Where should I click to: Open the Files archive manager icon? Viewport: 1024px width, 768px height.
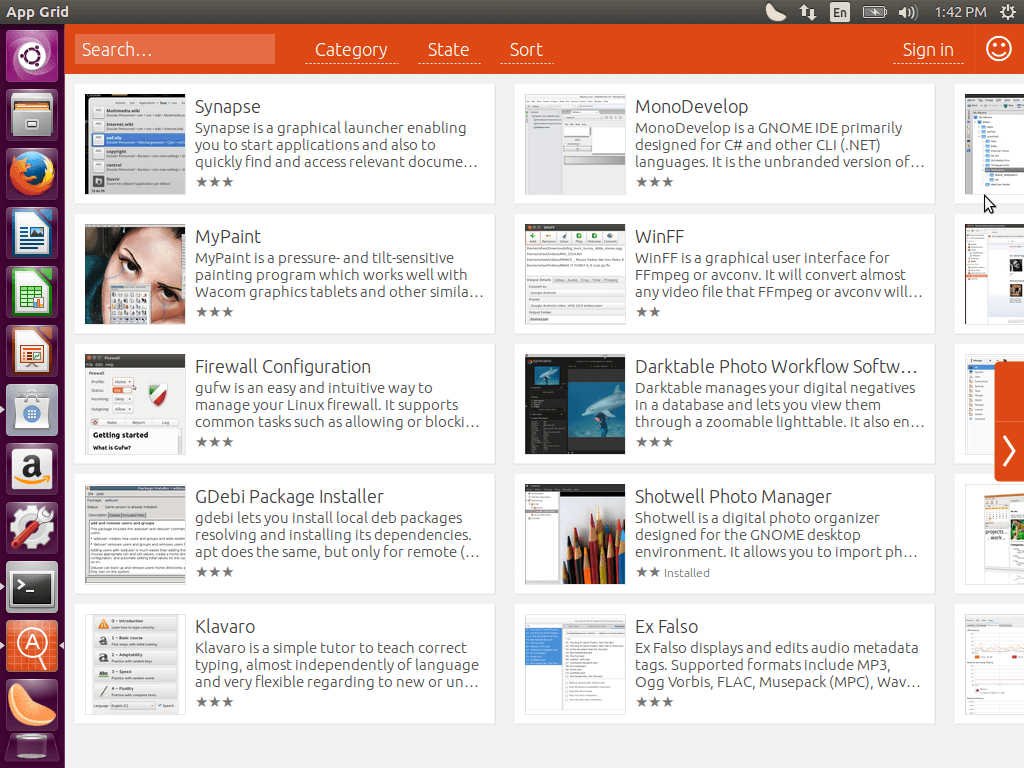point(32,113)
